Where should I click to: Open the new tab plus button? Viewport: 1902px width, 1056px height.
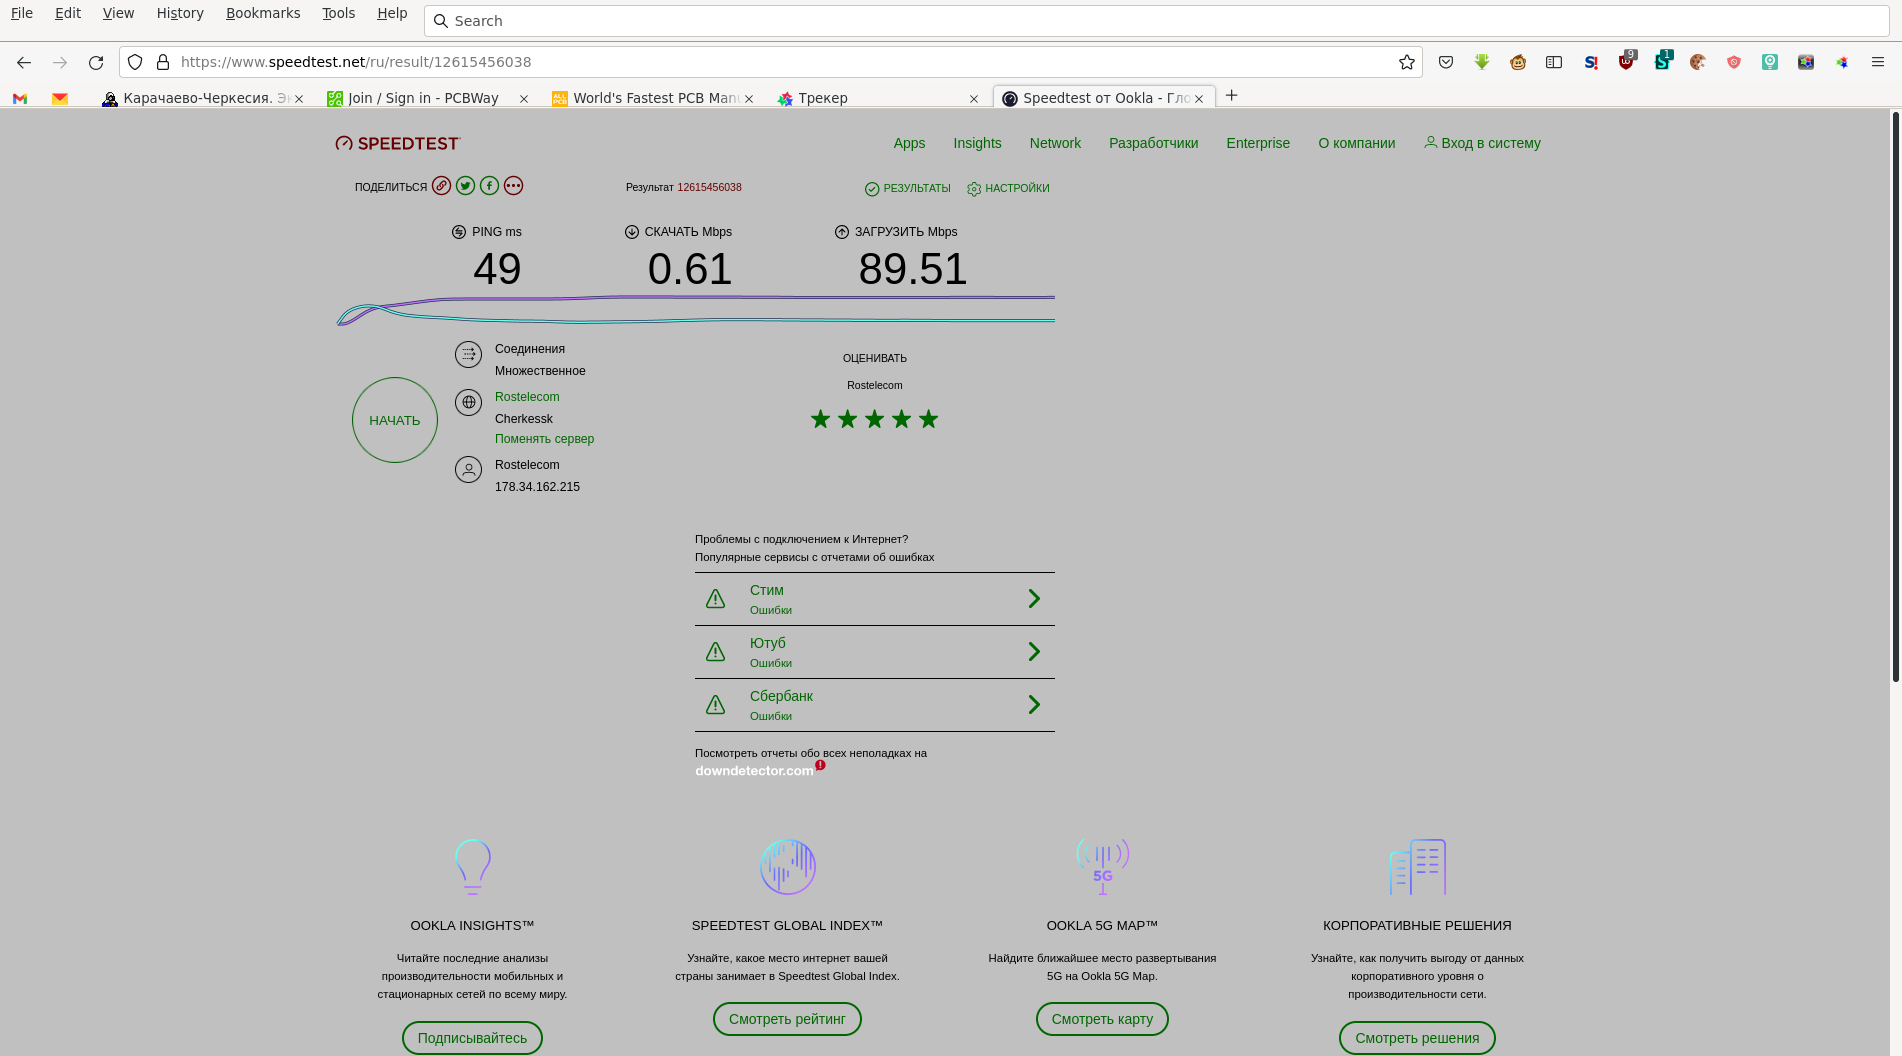(x=1232, y=96)
